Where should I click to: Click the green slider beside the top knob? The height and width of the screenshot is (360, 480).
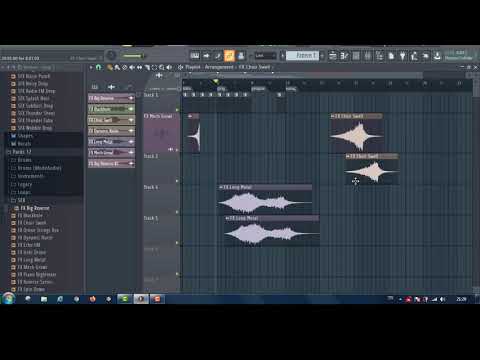pos(132,56)
